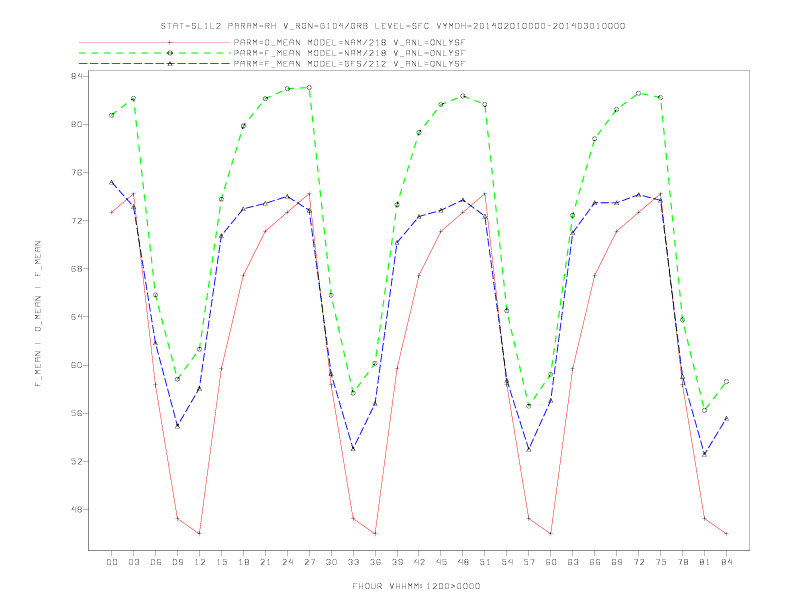
Task: Click y-axis tick label 68
Action: tap(77, 269)
